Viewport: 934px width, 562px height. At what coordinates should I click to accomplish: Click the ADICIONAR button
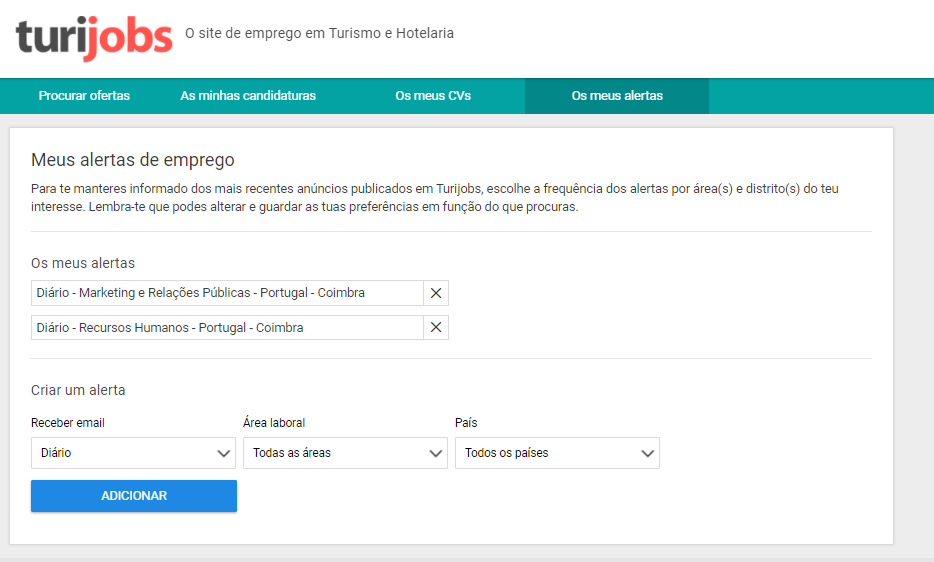(x=134, y=496)
